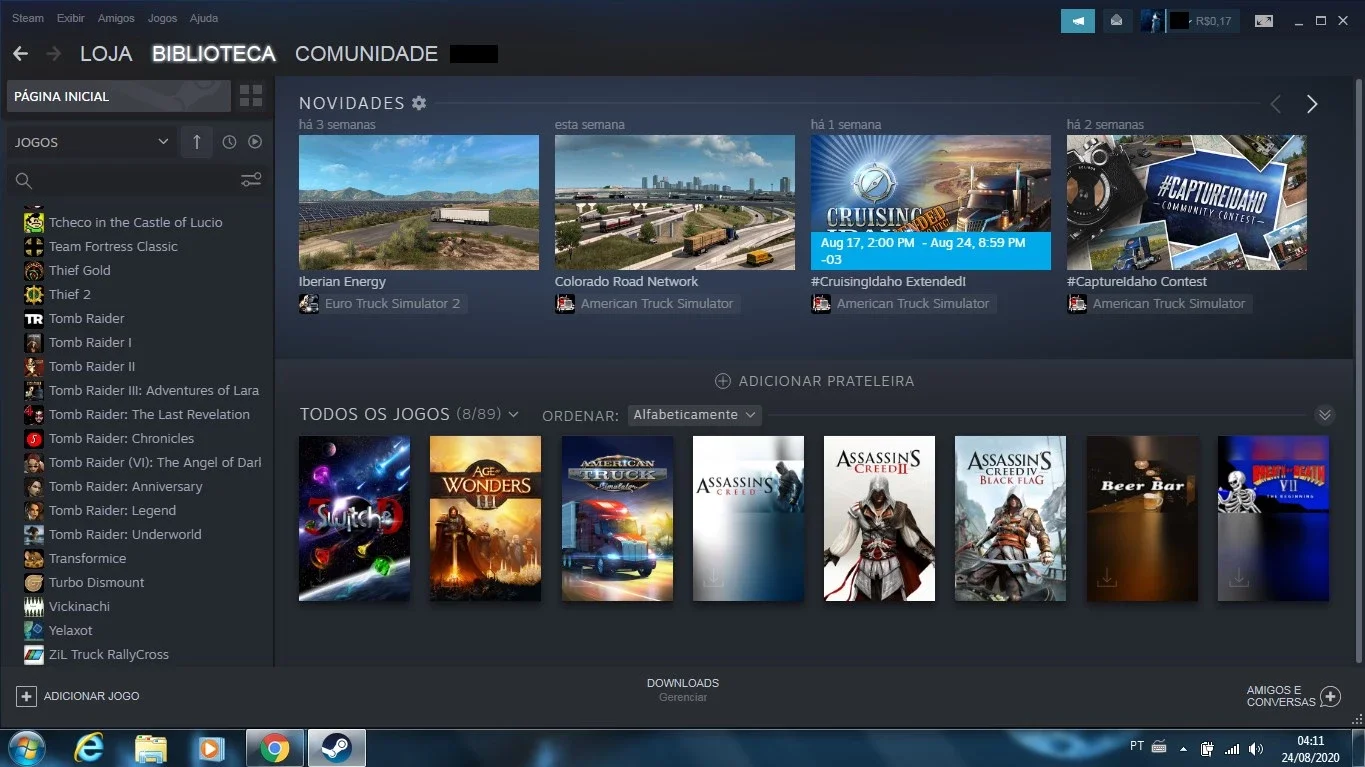
Task: Select the American Truck Simulator cover
Action: pyautogui.click(x=617, y=518)
